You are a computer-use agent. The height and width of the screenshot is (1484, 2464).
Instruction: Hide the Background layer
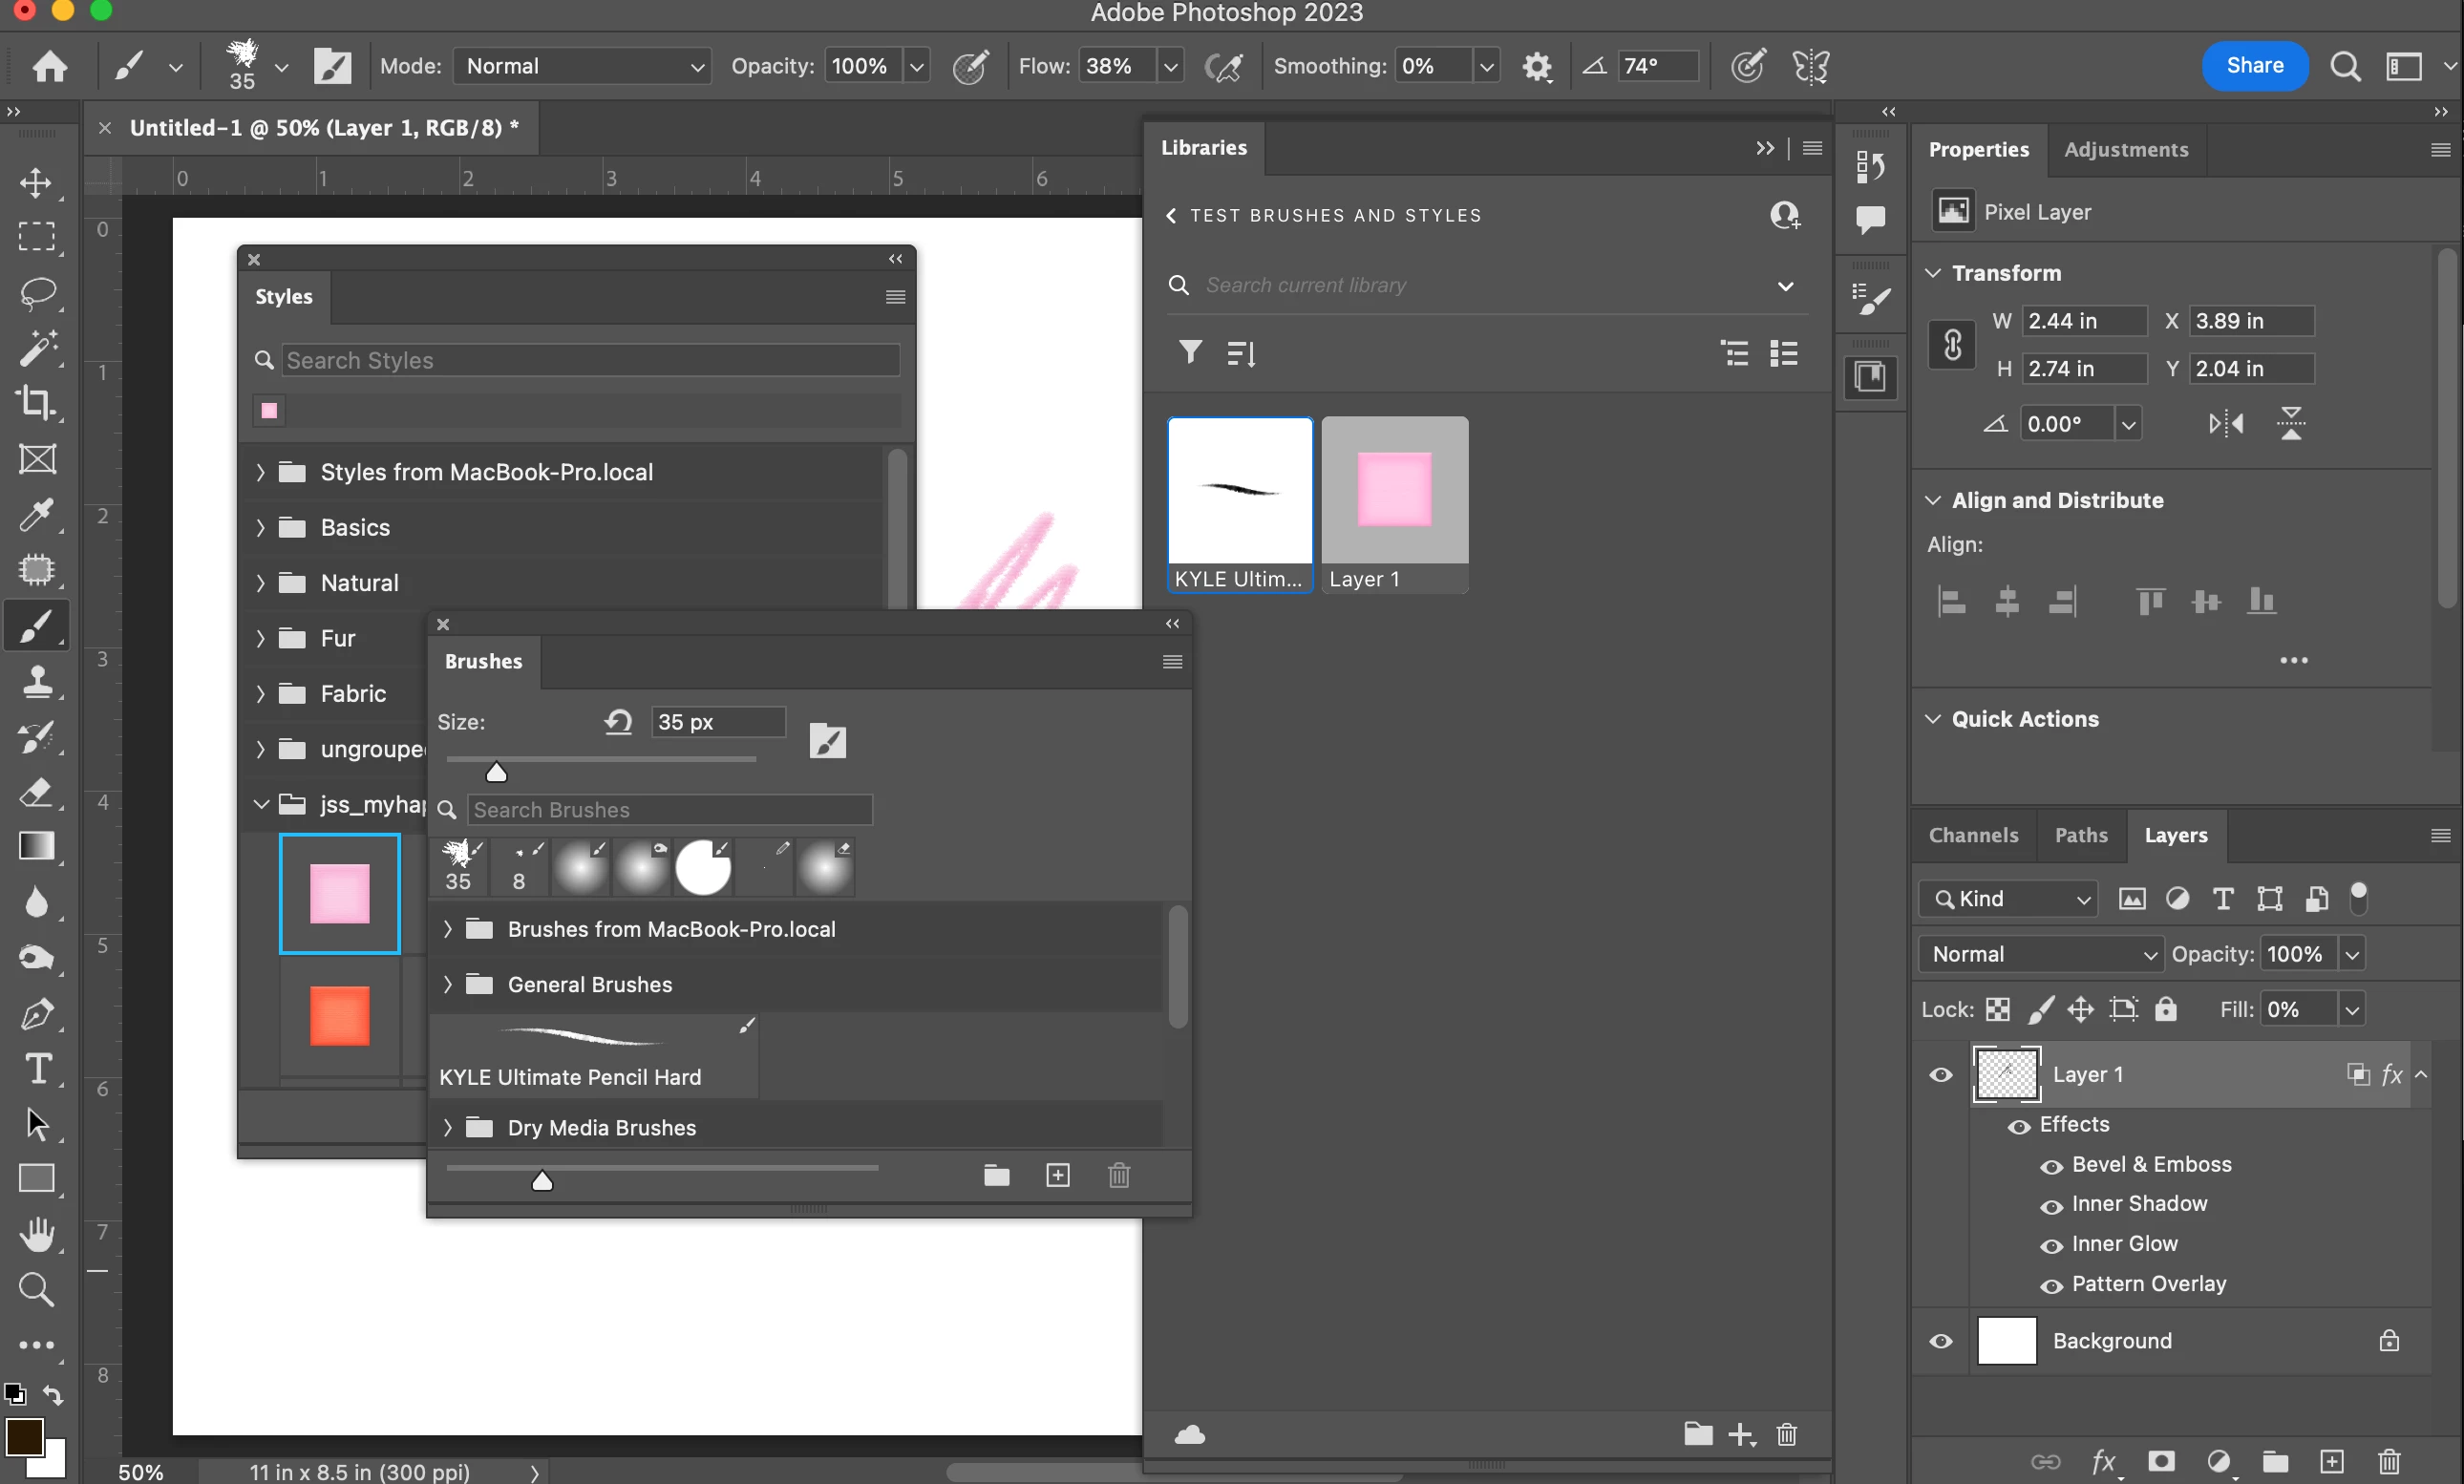1940,1341
